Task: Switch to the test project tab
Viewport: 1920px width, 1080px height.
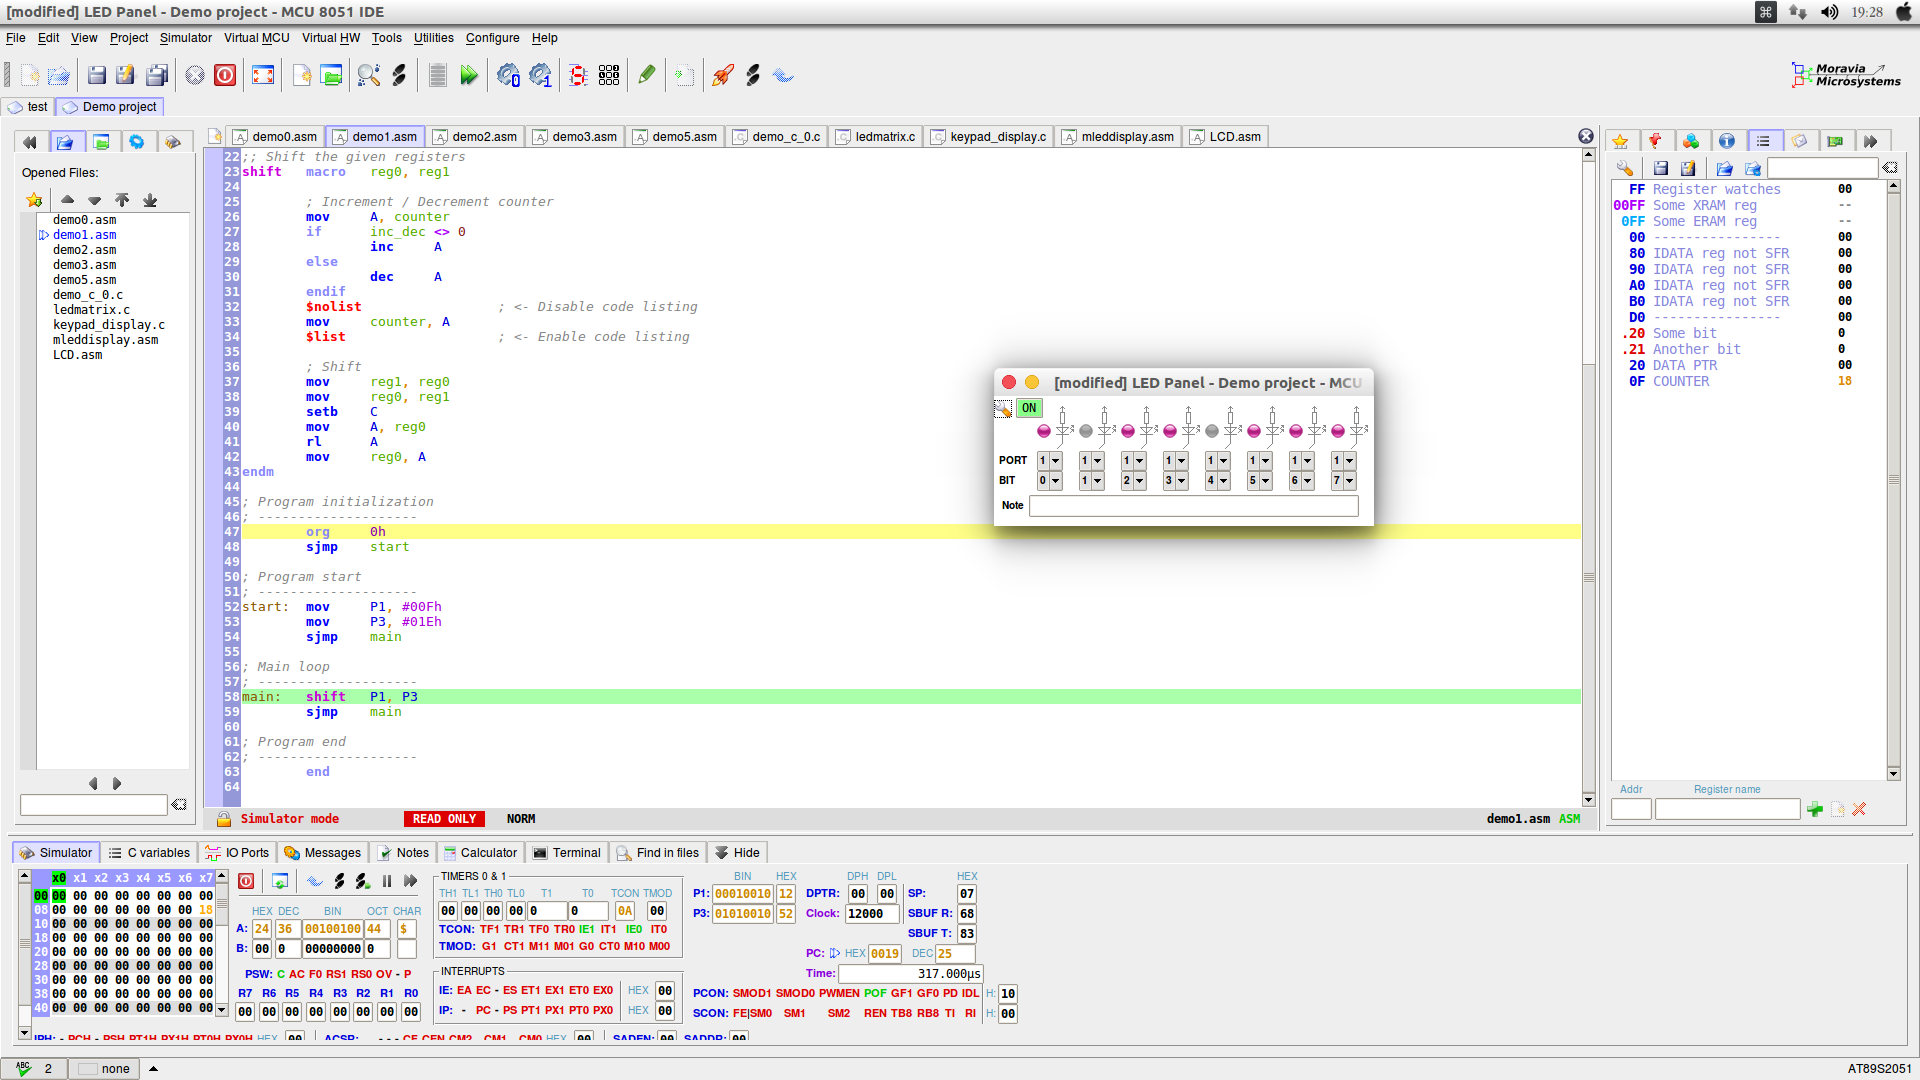Action: pos(28,107)
